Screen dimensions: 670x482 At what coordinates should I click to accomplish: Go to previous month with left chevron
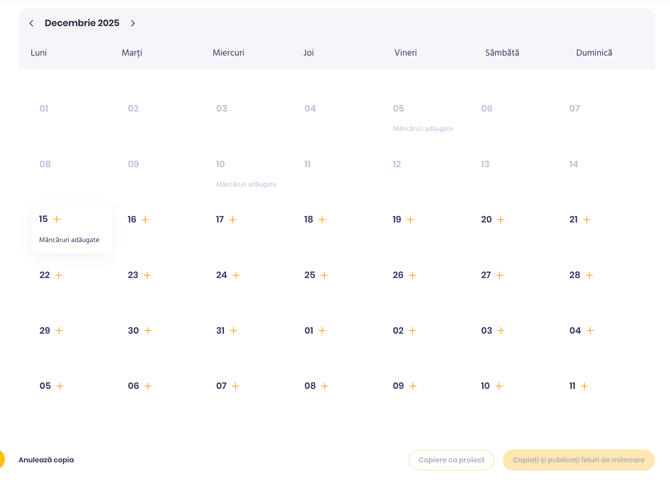[x=31, y=23]
